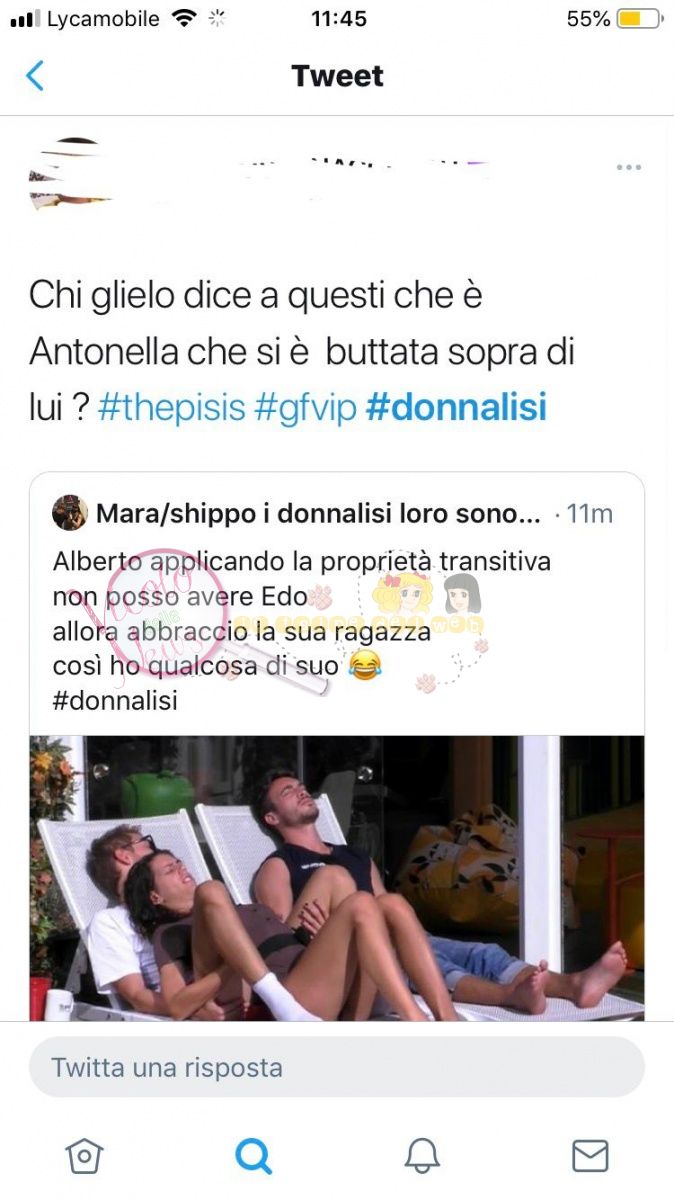Viewport: 674px width, 1200px height.
Task: Tap the 11m timestamp on the quoted tweet
Action: 589,514
